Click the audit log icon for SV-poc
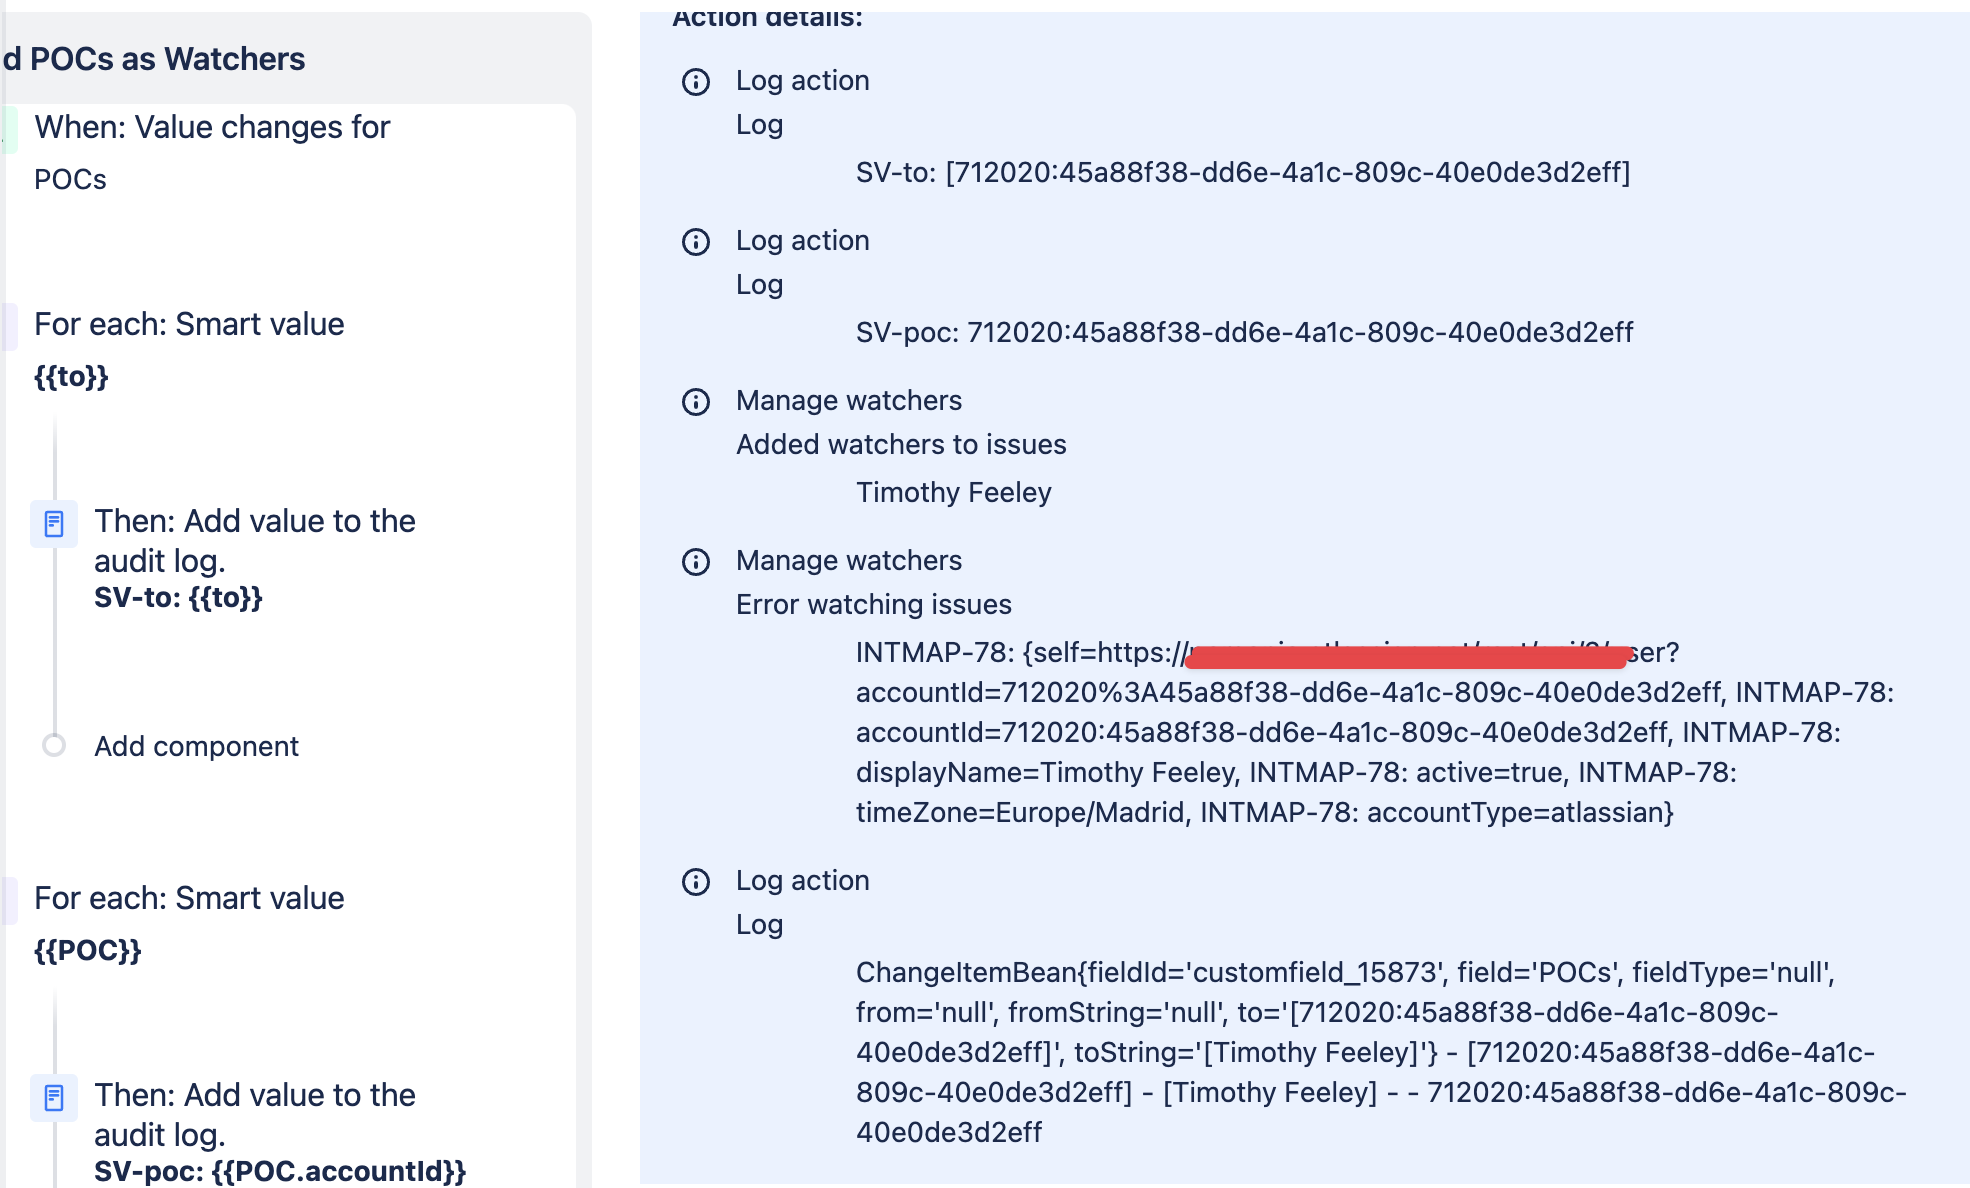1970x1188 pixels. 54,1098
